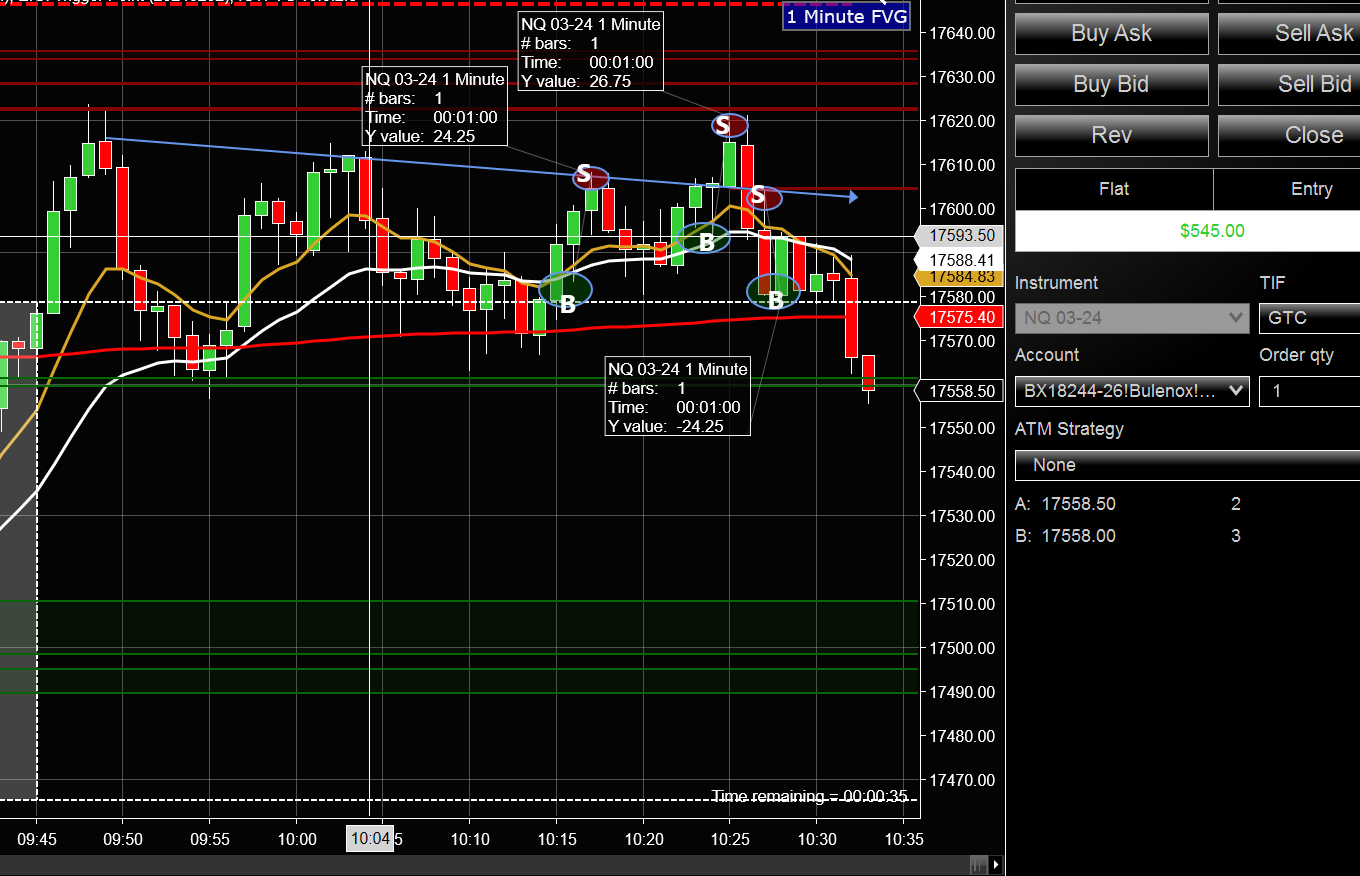The width and height of the screenshot is (1360, 876).
Task: Click the $545.00 PnL display
Action: click(x=1212, y=231)
